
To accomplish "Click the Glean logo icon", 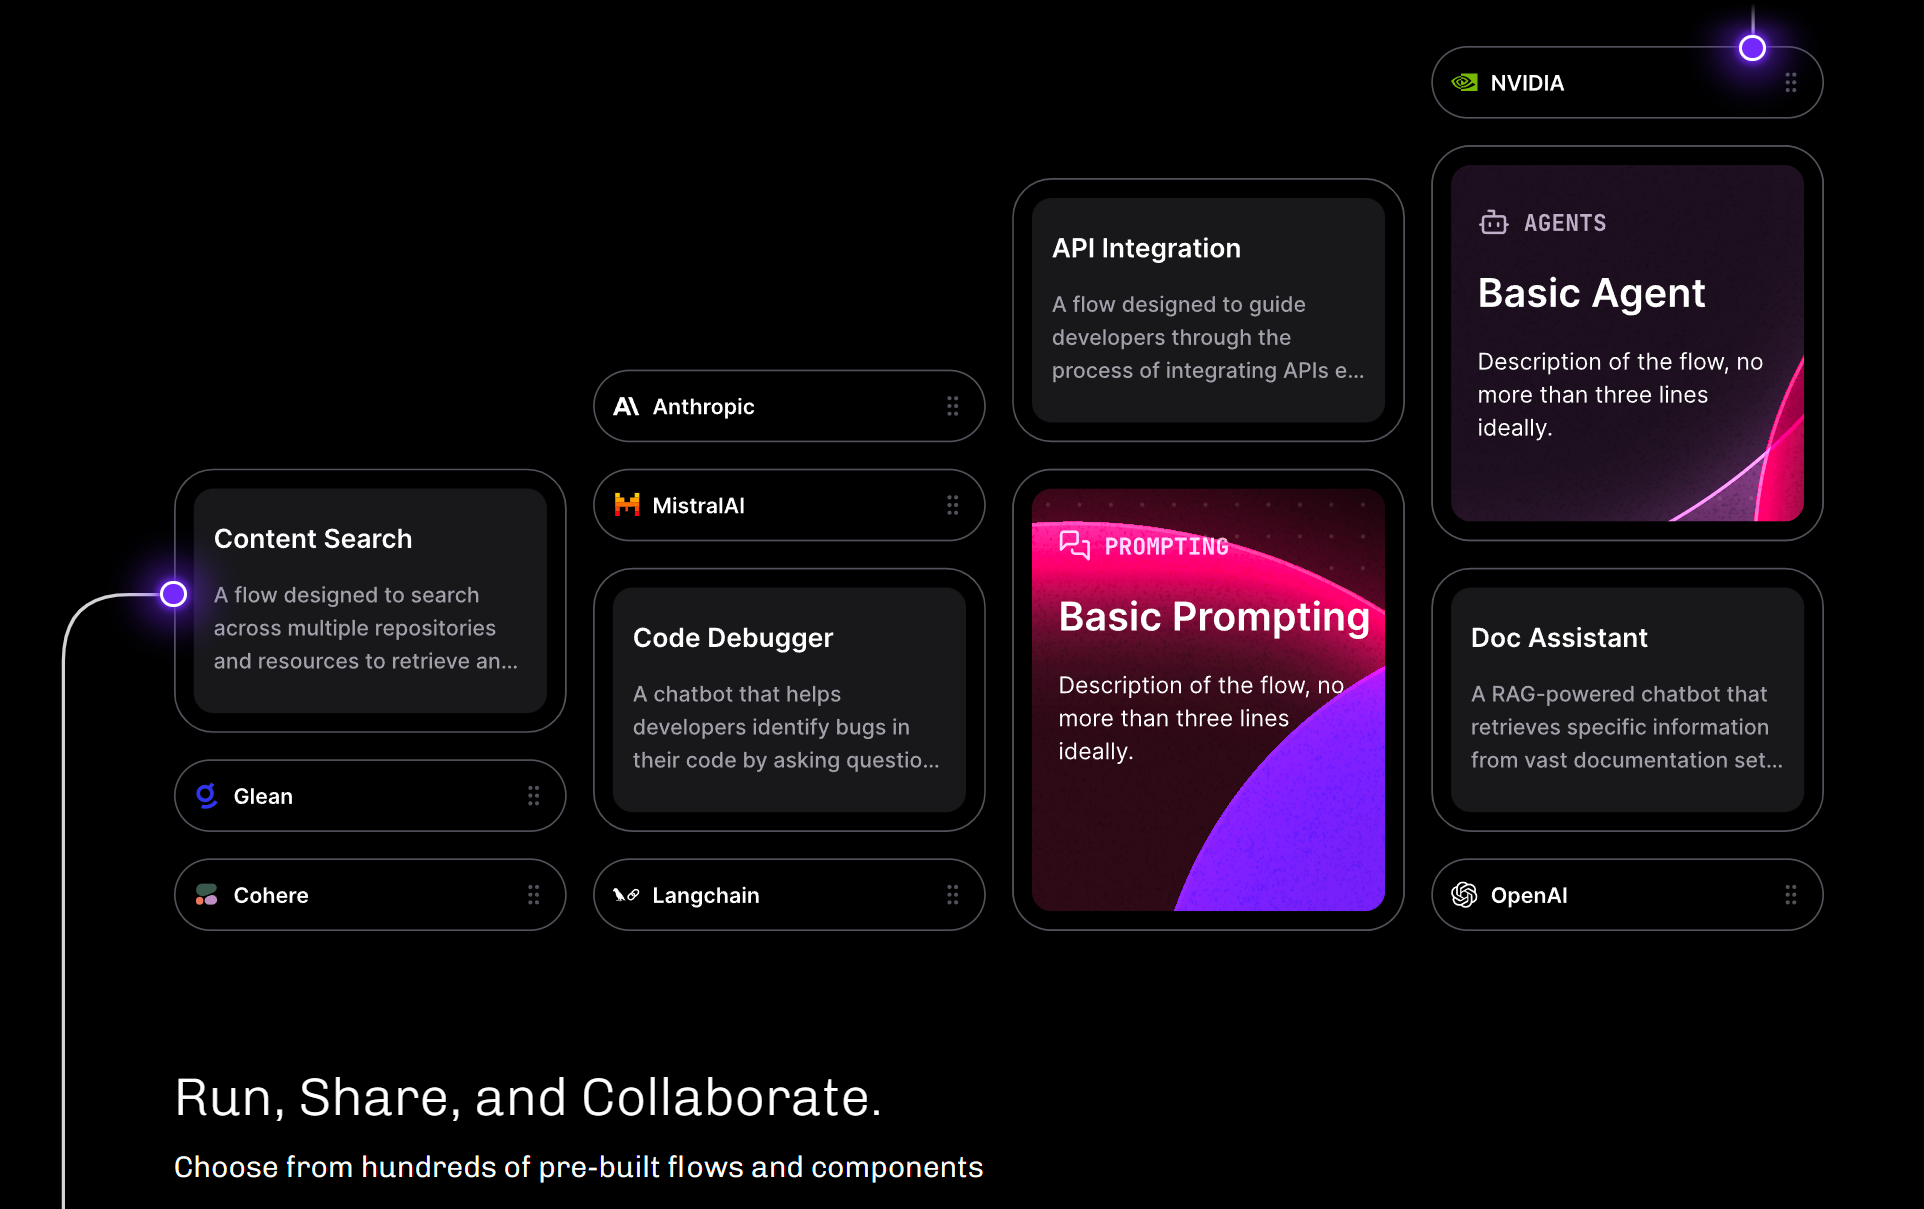I will [x=207, y=796].
